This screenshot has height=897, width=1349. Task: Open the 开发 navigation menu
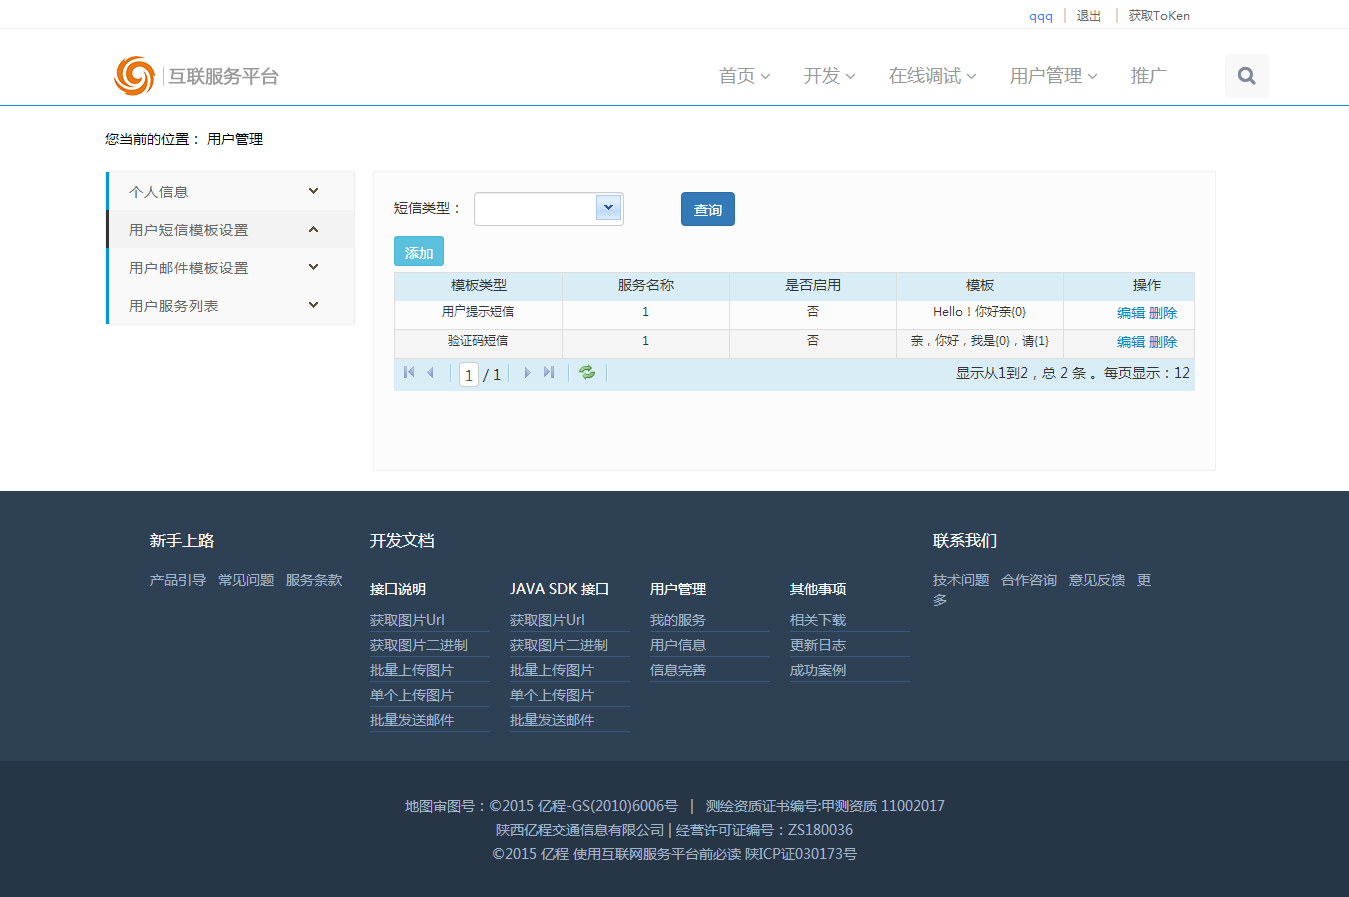pos(829,76)
